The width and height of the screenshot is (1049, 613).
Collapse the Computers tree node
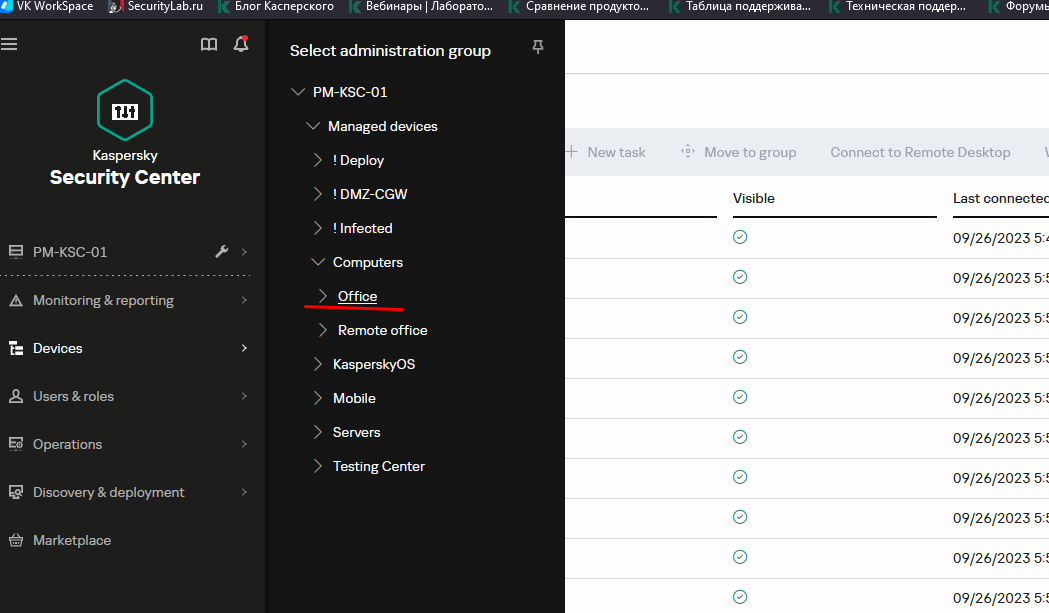[x=318, y=262]
